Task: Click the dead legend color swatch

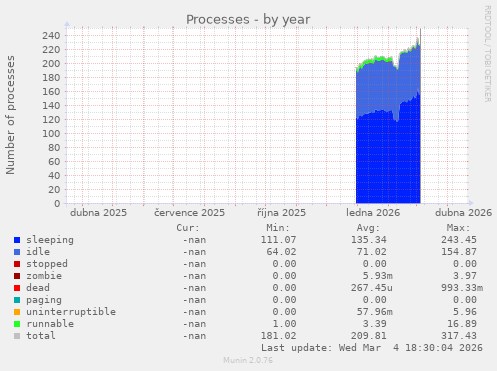Action: click(17, 288)
